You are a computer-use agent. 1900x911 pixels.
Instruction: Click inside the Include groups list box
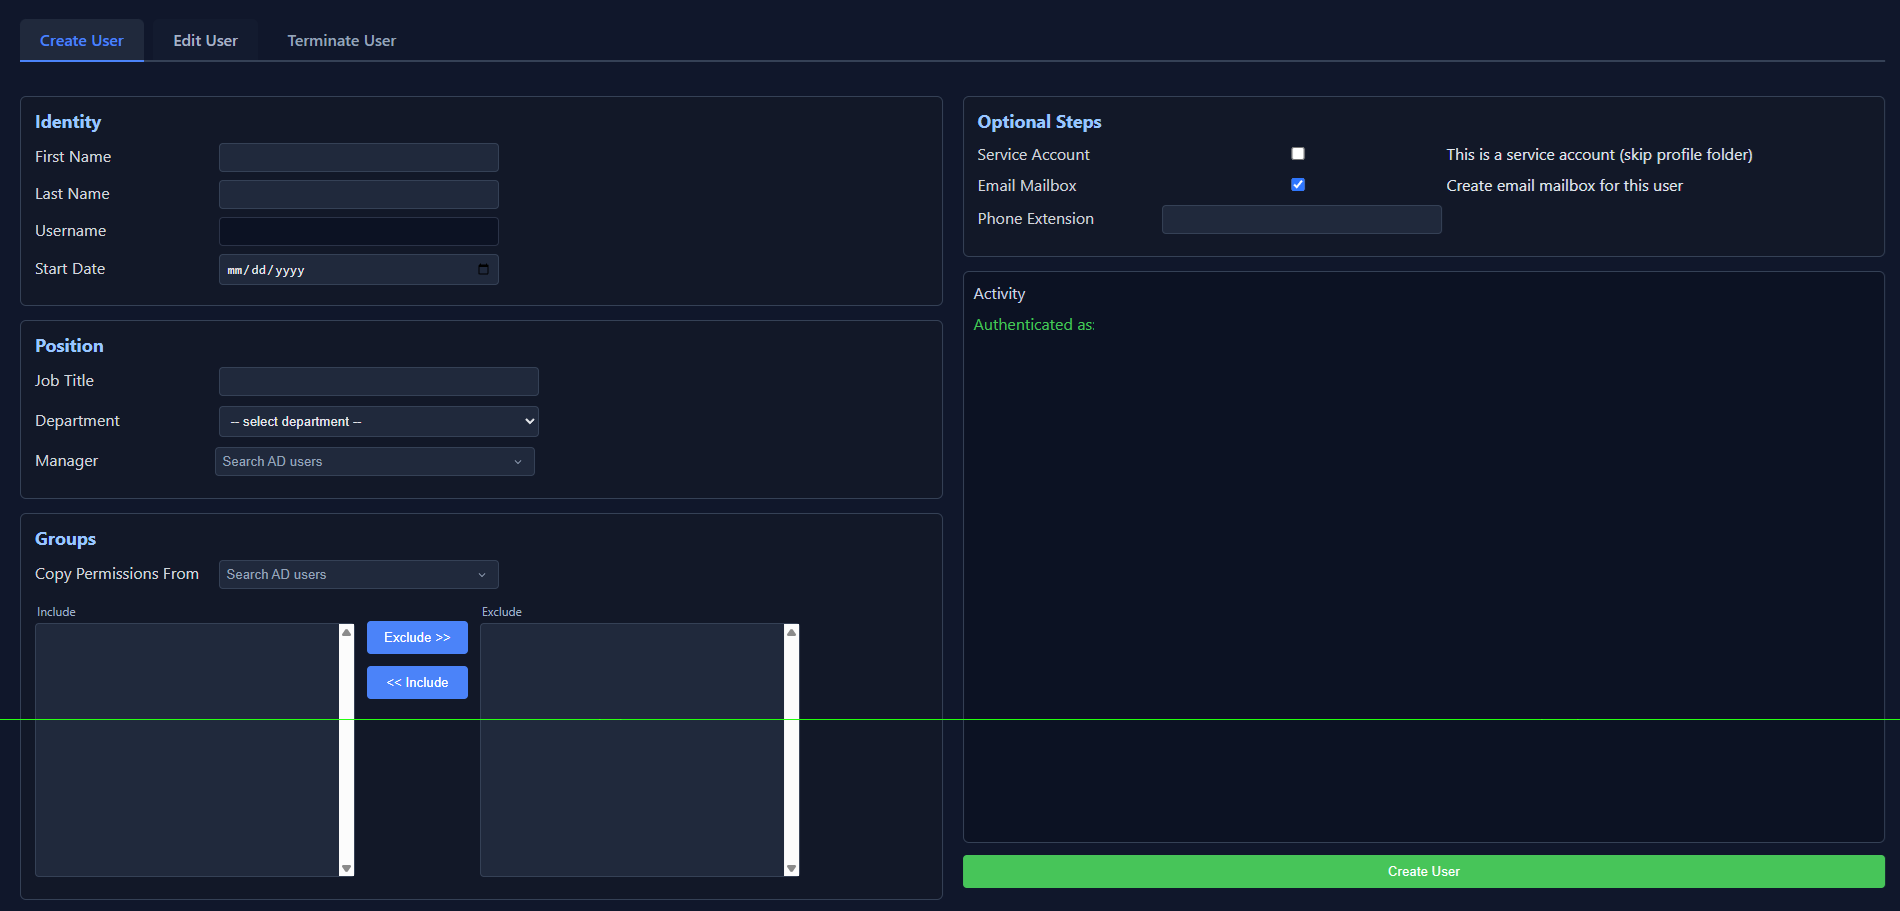(x=188, y=750)
